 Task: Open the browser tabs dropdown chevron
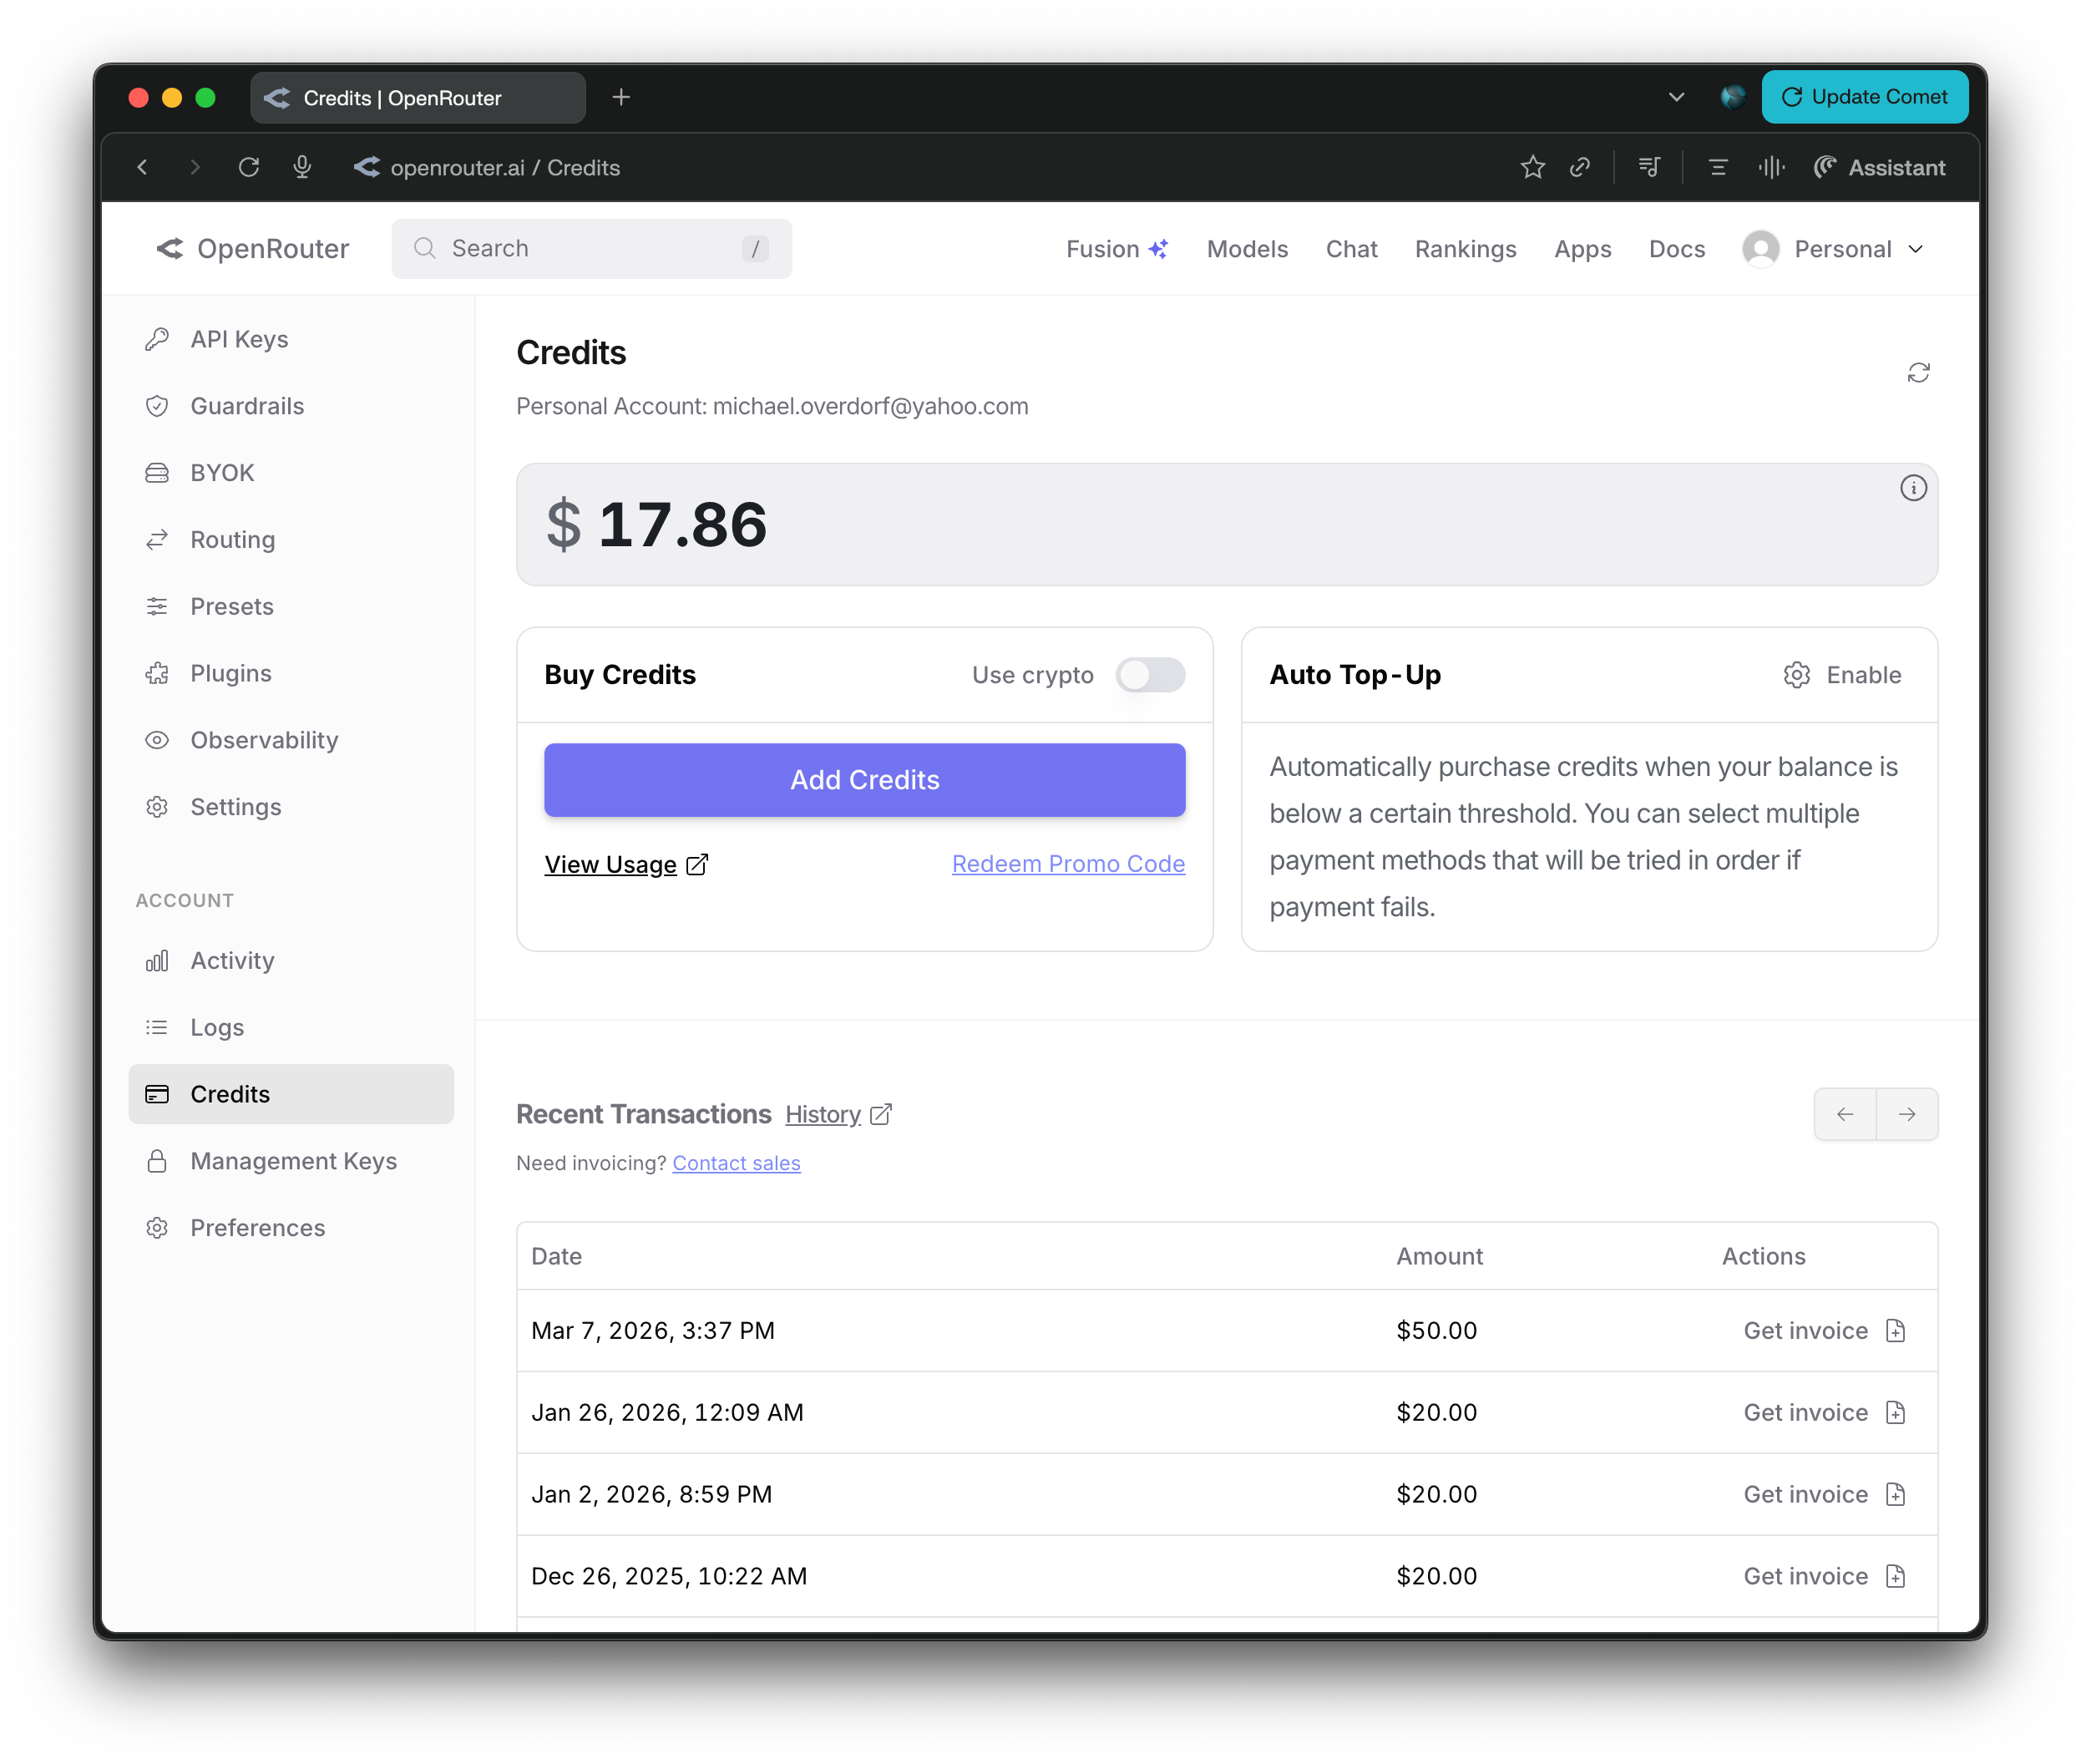pos(1676,97)
